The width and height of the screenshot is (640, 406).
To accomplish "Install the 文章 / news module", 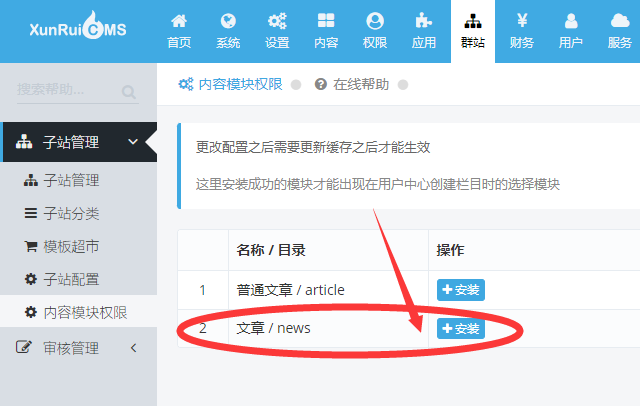I will pos(461,328).
